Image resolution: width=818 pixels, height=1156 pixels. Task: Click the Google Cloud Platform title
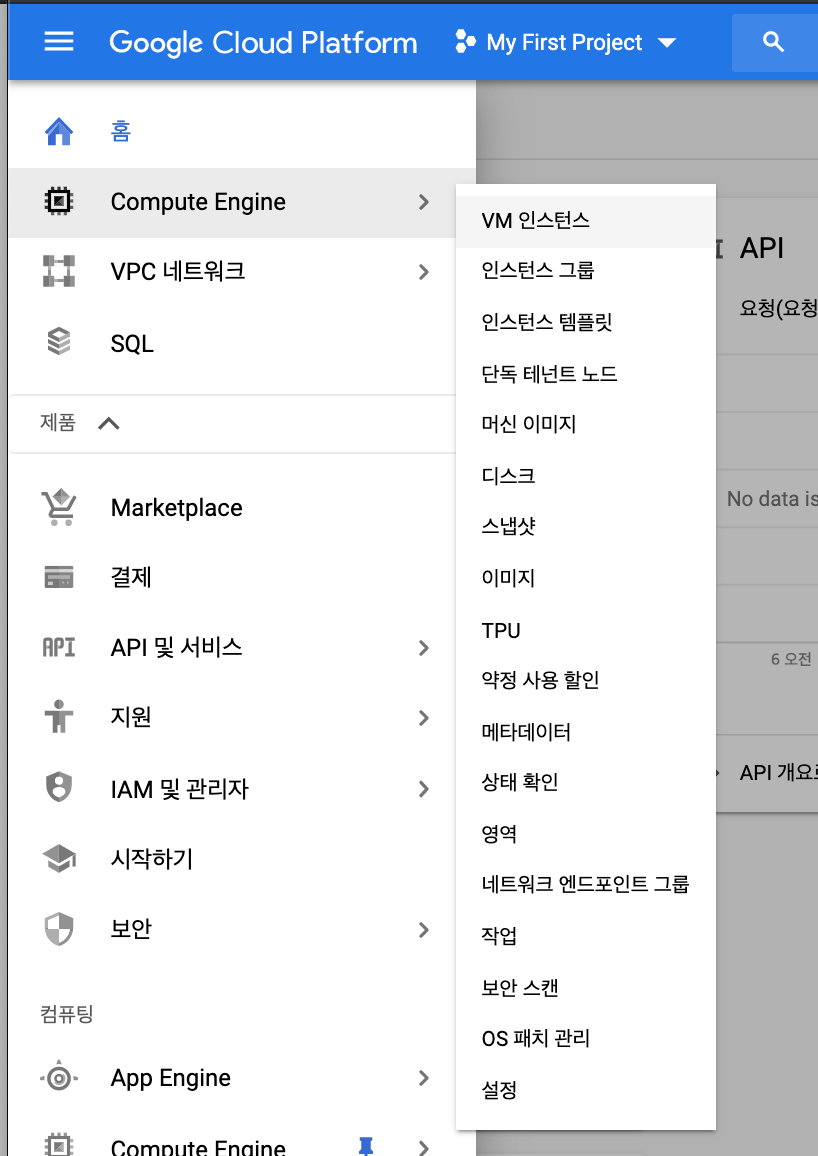(x=263, y=43)
